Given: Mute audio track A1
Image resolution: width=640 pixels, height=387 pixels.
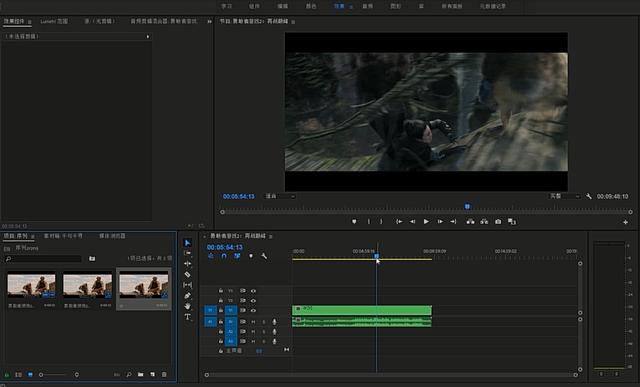Looking at the screenshot, I should click(253, 322).
